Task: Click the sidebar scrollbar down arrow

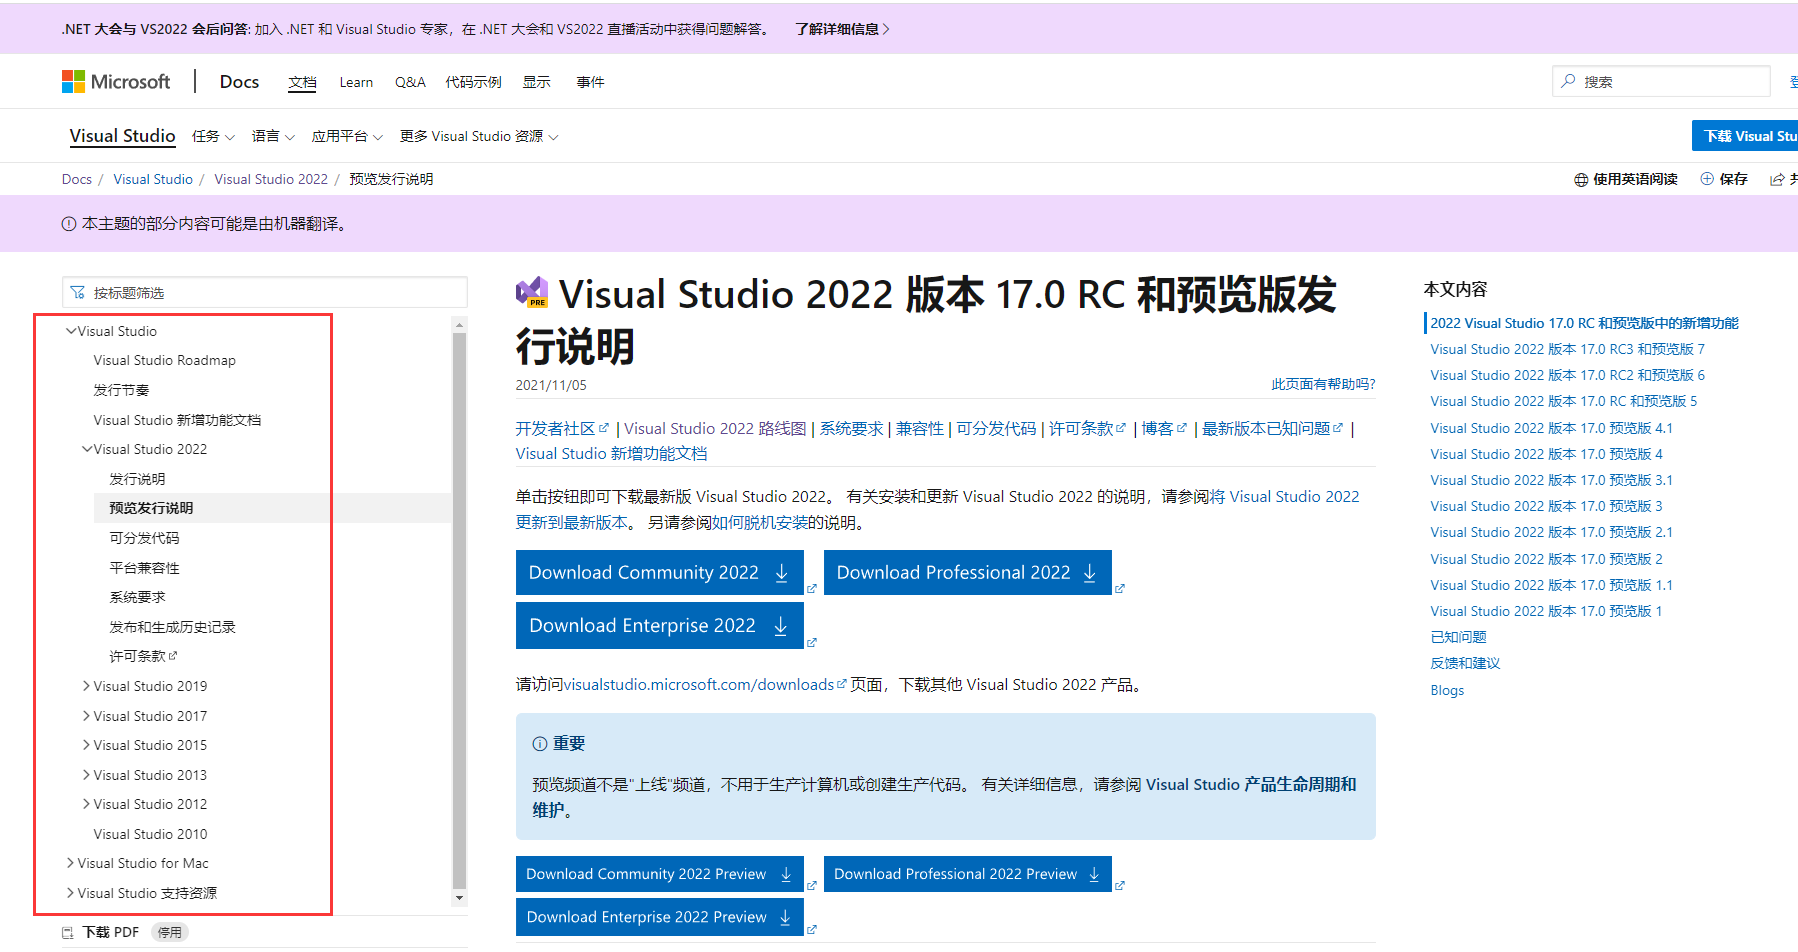Action: tap(460, 898)
